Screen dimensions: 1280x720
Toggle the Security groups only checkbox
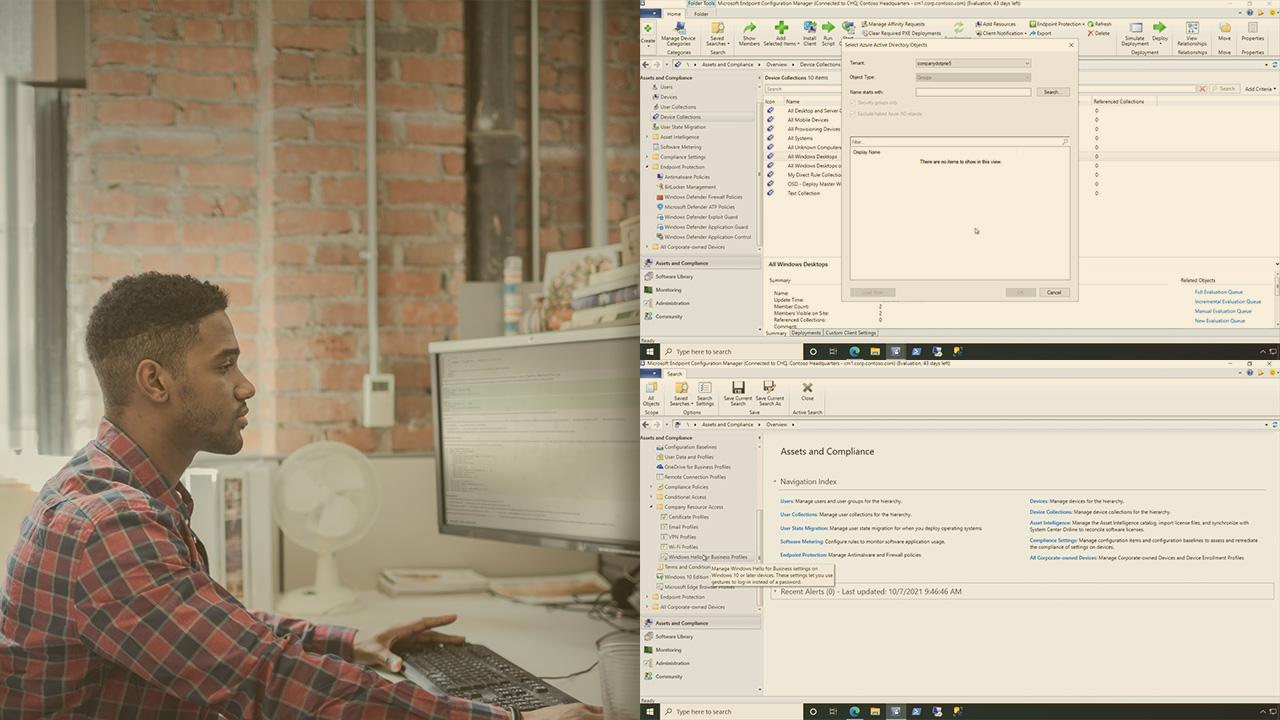click(853, 102)
